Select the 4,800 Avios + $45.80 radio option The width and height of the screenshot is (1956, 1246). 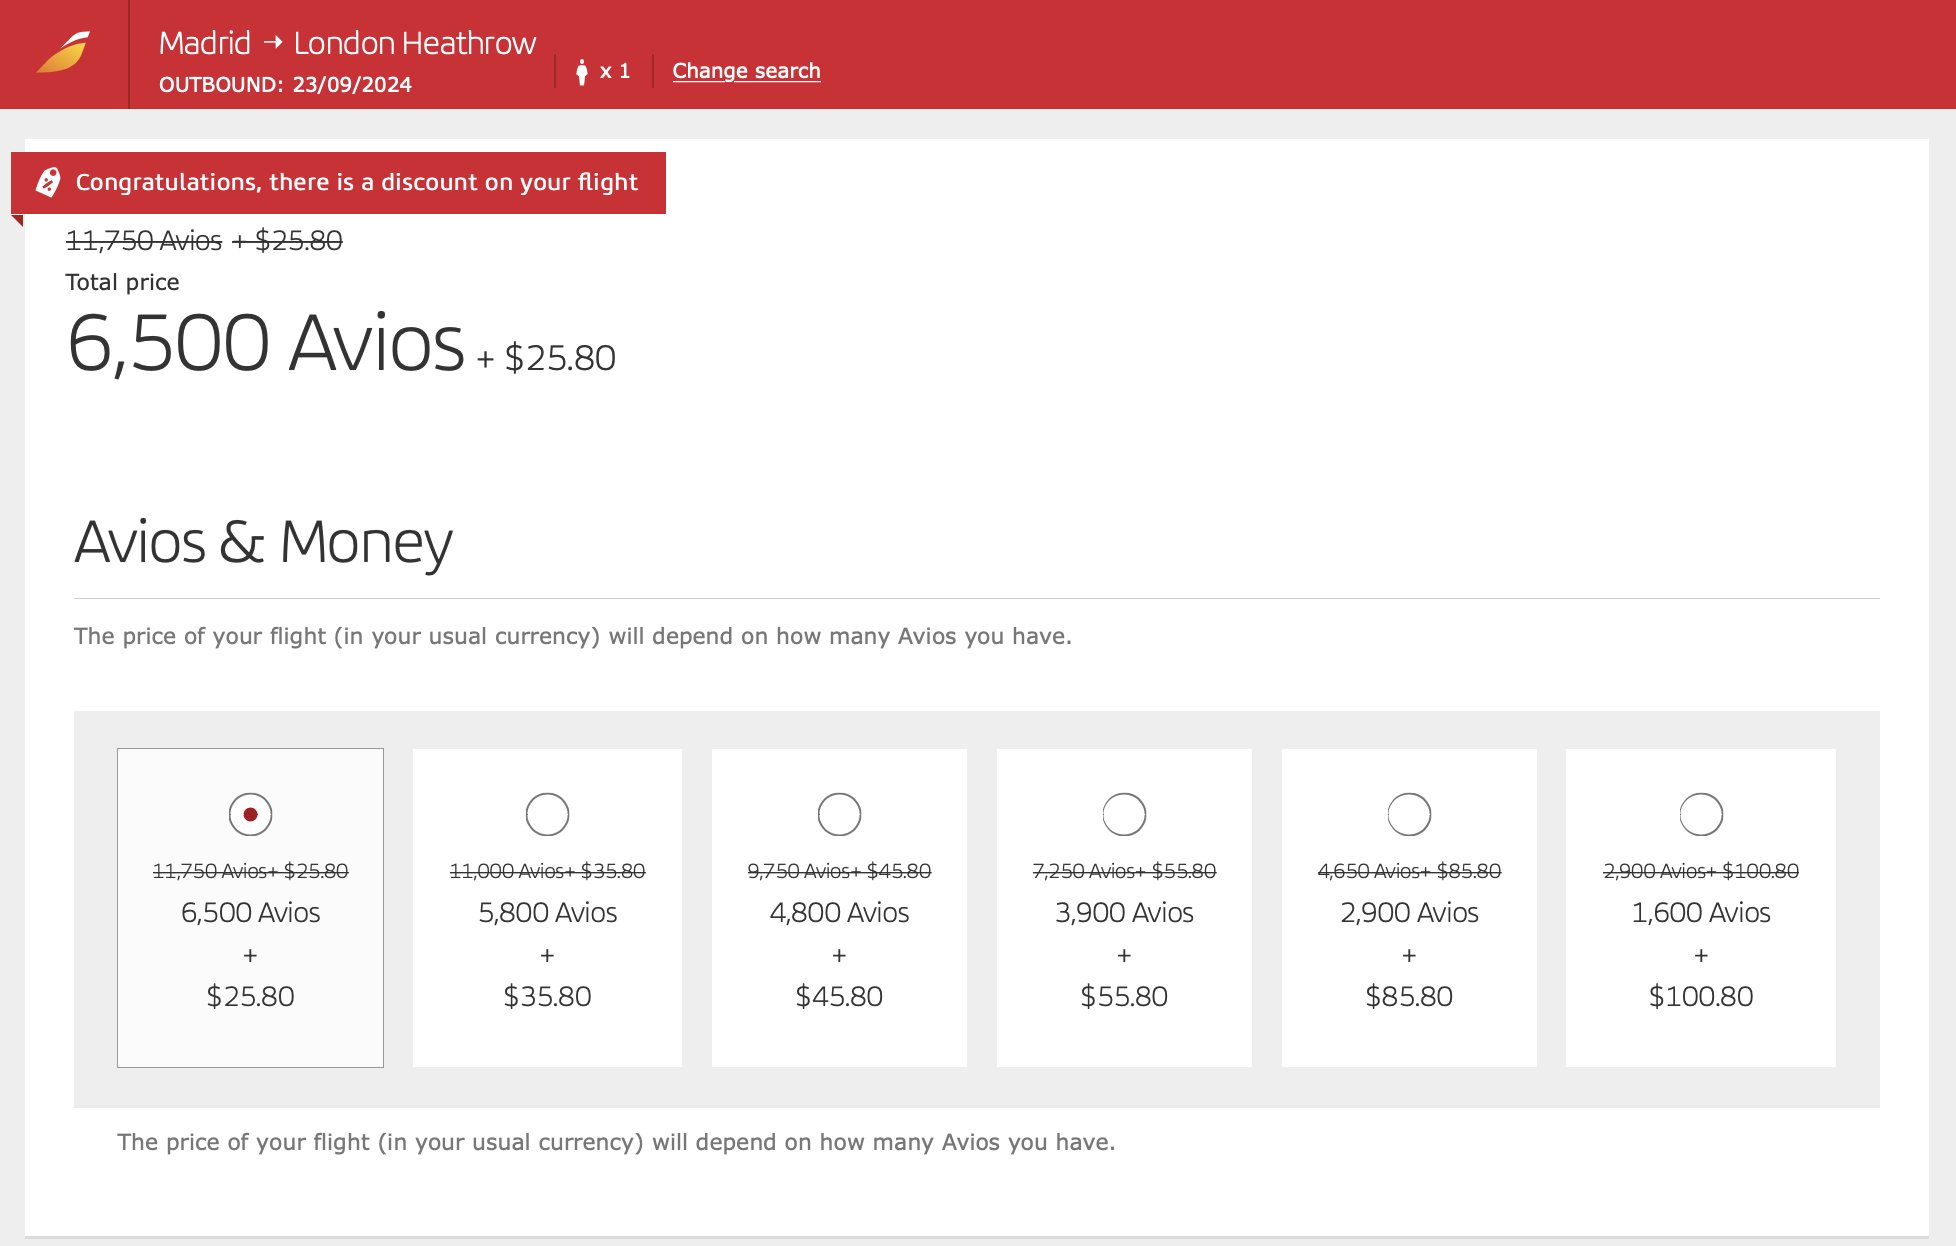pyautogui.click(x=839, y=814)
